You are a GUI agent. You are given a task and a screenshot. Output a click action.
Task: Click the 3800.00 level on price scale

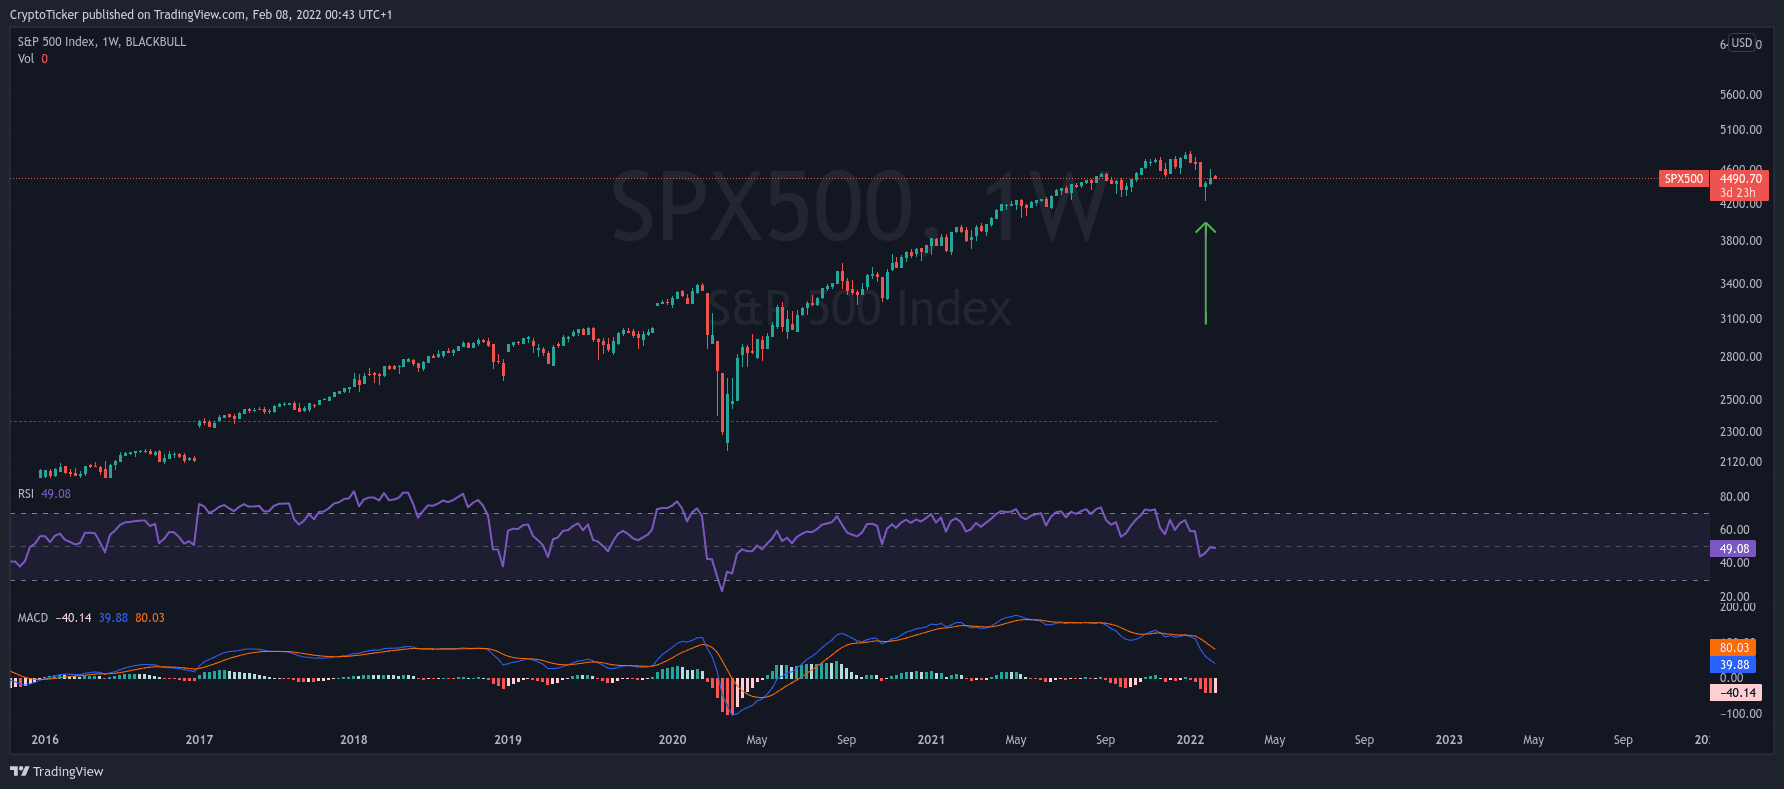tap(1740, 241)
